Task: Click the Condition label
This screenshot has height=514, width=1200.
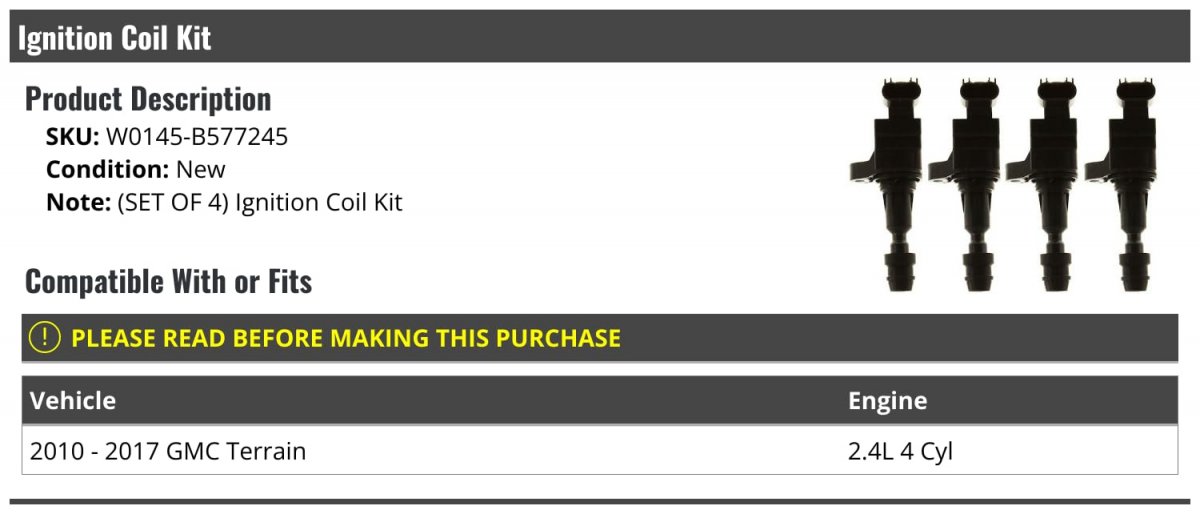Action: pyautogui.click(x=108, y=169)
